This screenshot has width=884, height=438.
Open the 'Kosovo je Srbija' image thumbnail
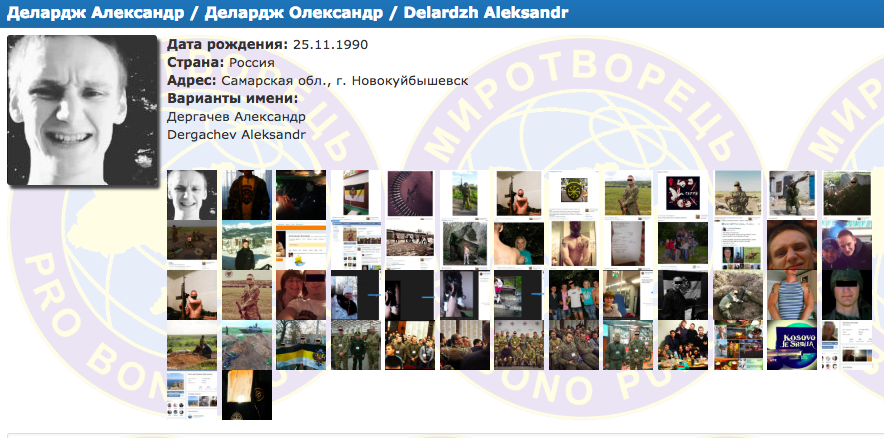793,345
